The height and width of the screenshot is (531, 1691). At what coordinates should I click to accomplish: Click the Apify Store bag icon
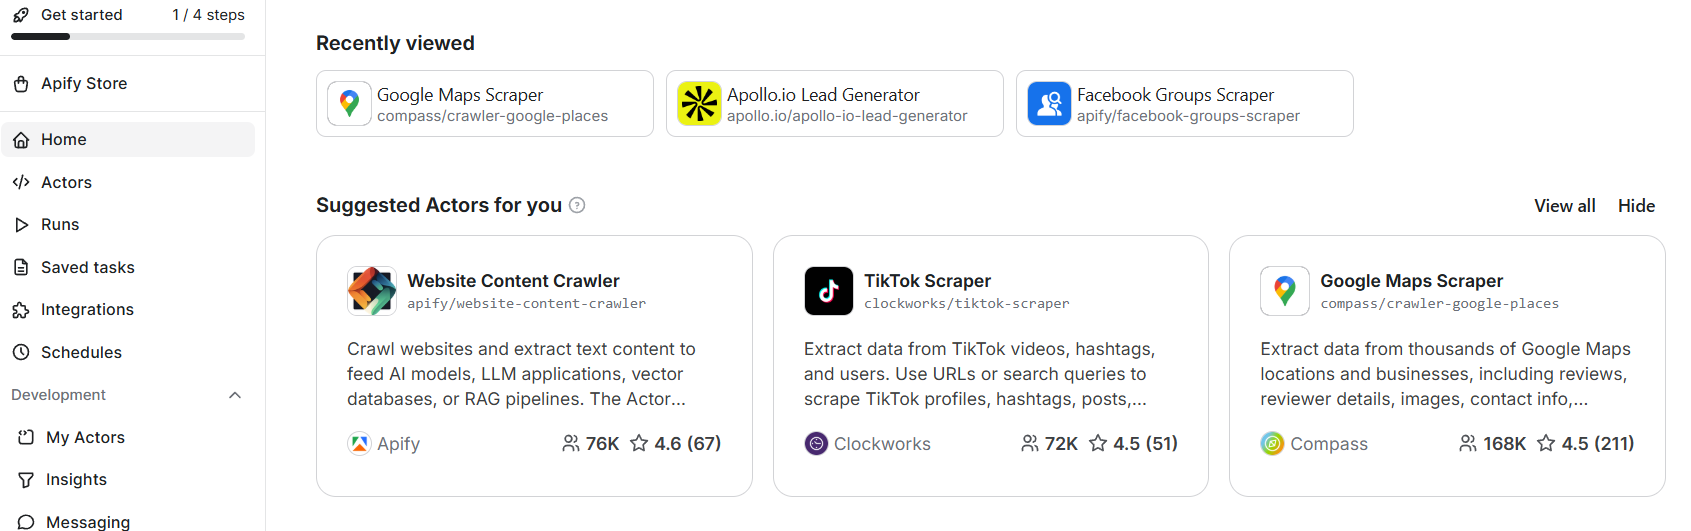[21, 84]
